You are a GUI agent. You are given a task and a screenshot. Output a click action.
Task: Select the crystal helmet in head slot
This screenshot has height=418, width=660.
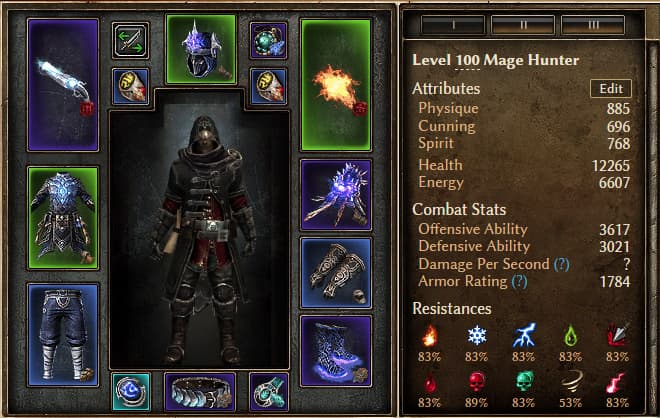click(201, 49)
